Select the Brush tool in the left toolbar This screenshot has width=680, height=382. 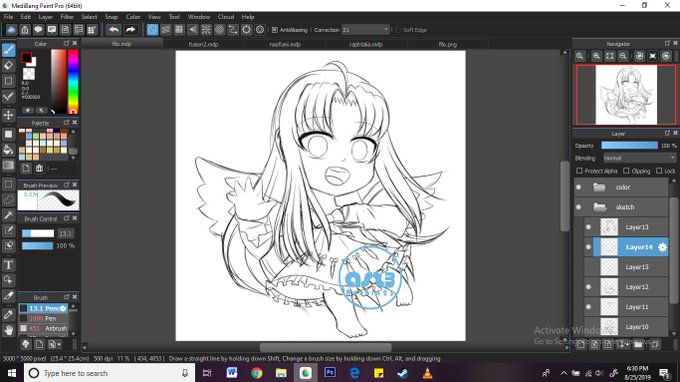tap(8, 50)
